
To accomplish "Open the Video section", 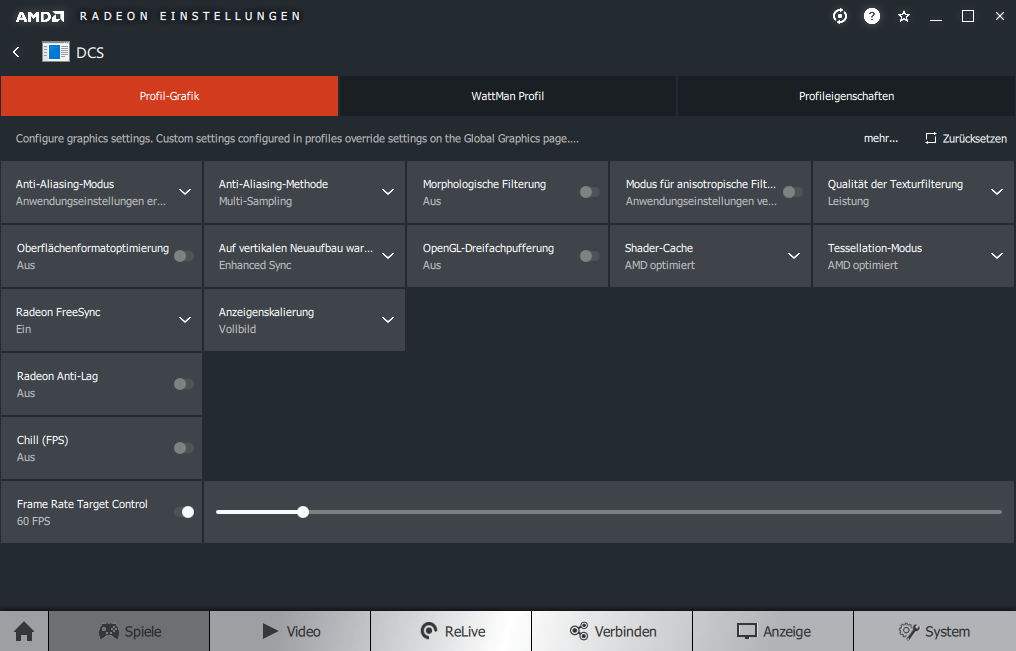I will point(290,631).
